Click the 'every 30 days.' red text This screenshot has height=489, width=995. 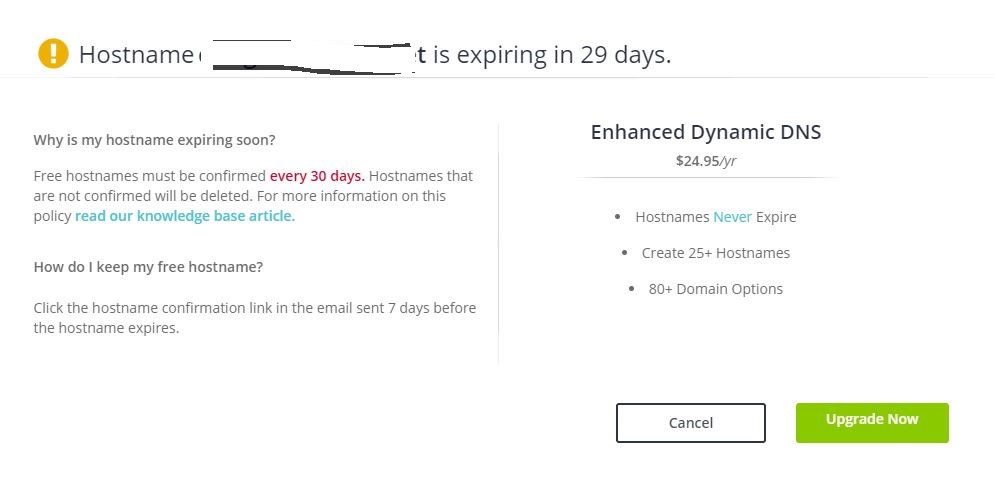pyautogui.click(x=317, y=176)
